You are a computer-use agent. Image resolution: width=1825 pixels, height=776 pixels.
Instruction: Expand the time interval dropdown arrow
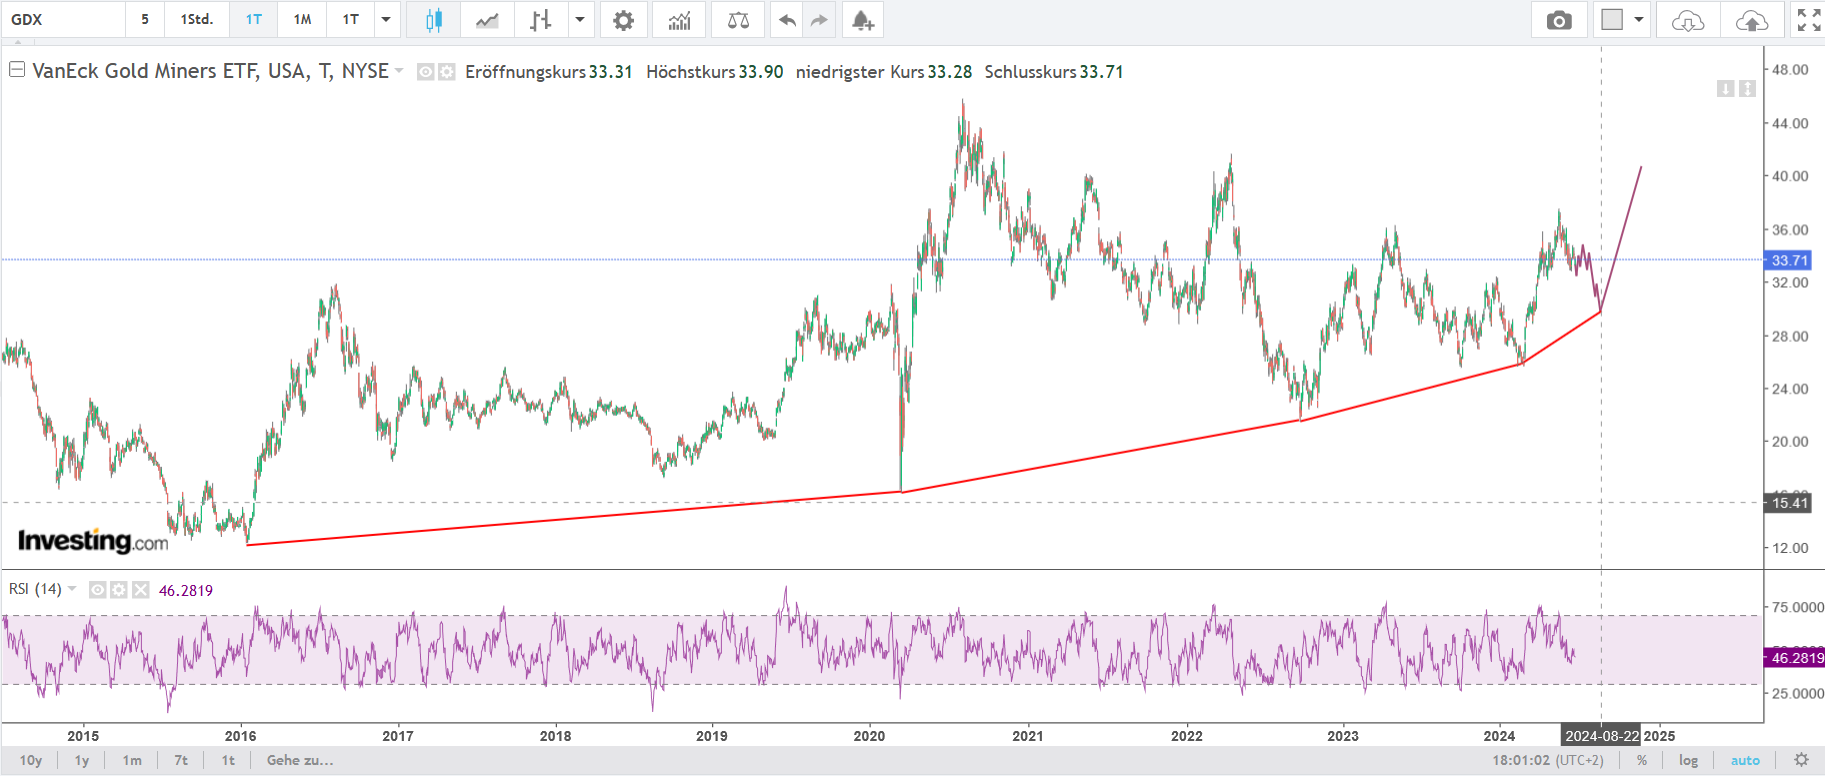pos(386,20)
